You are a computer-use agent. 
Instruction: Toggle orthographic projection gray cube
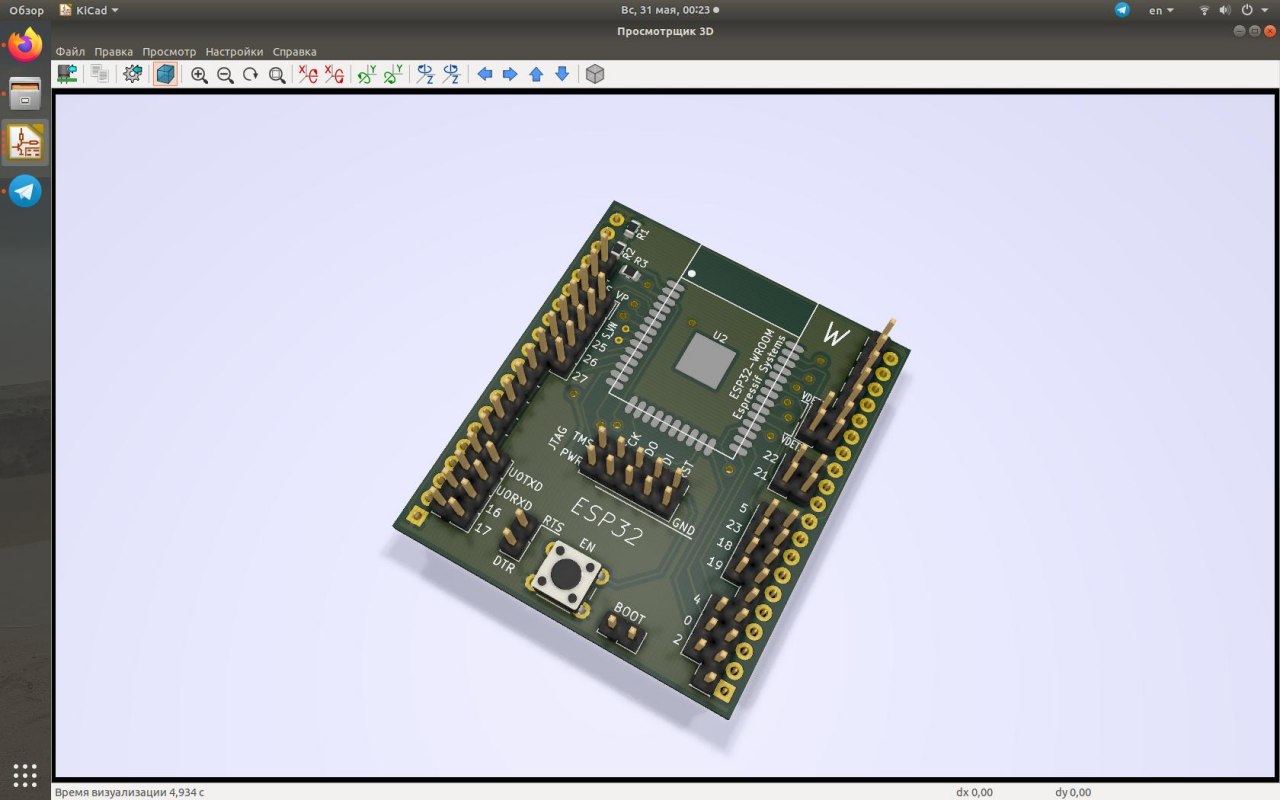[595, 74]
